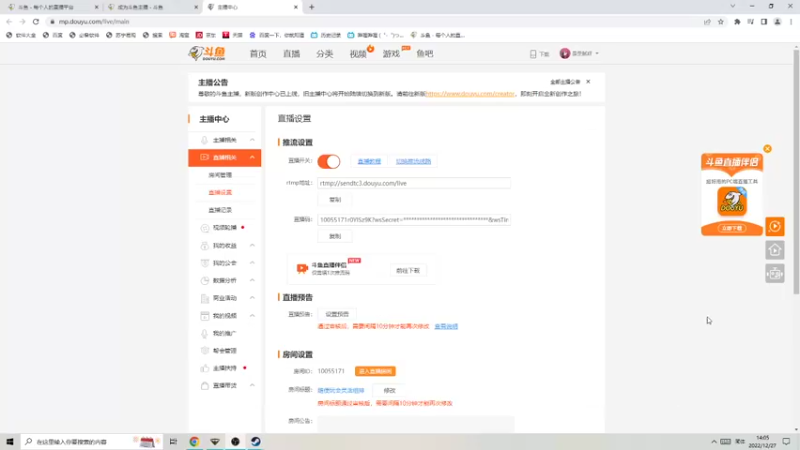Expand the 商业活动 section chevron
This screenshot has height=450, width=800.
252,298
